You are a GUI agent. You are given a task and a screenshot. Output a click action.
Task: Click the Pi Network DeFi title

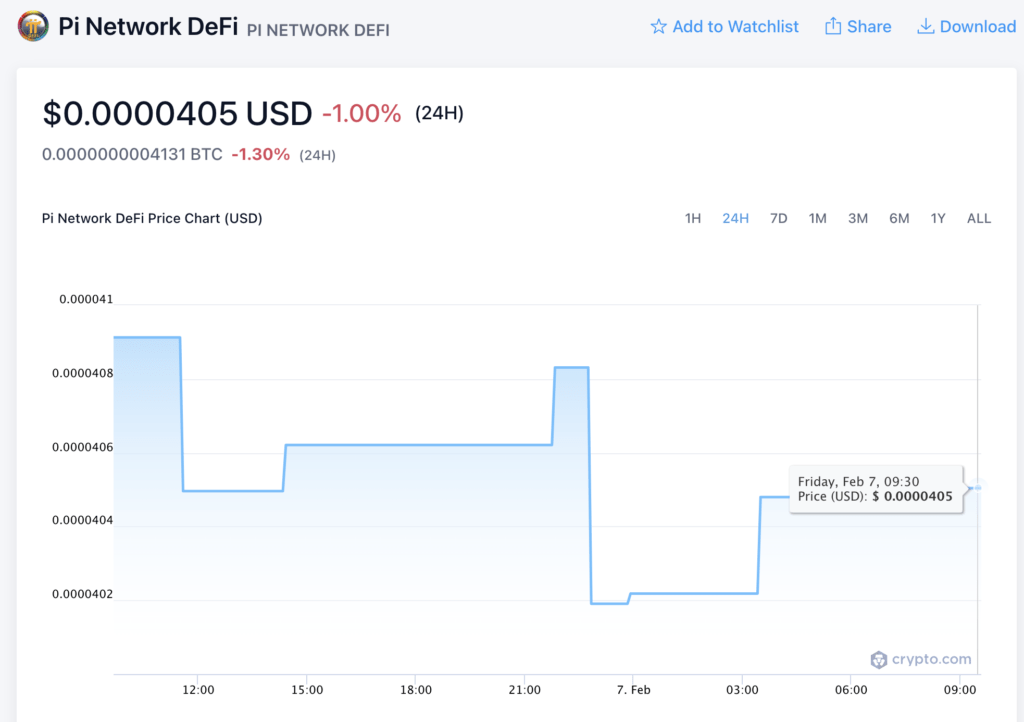point(148,27)
